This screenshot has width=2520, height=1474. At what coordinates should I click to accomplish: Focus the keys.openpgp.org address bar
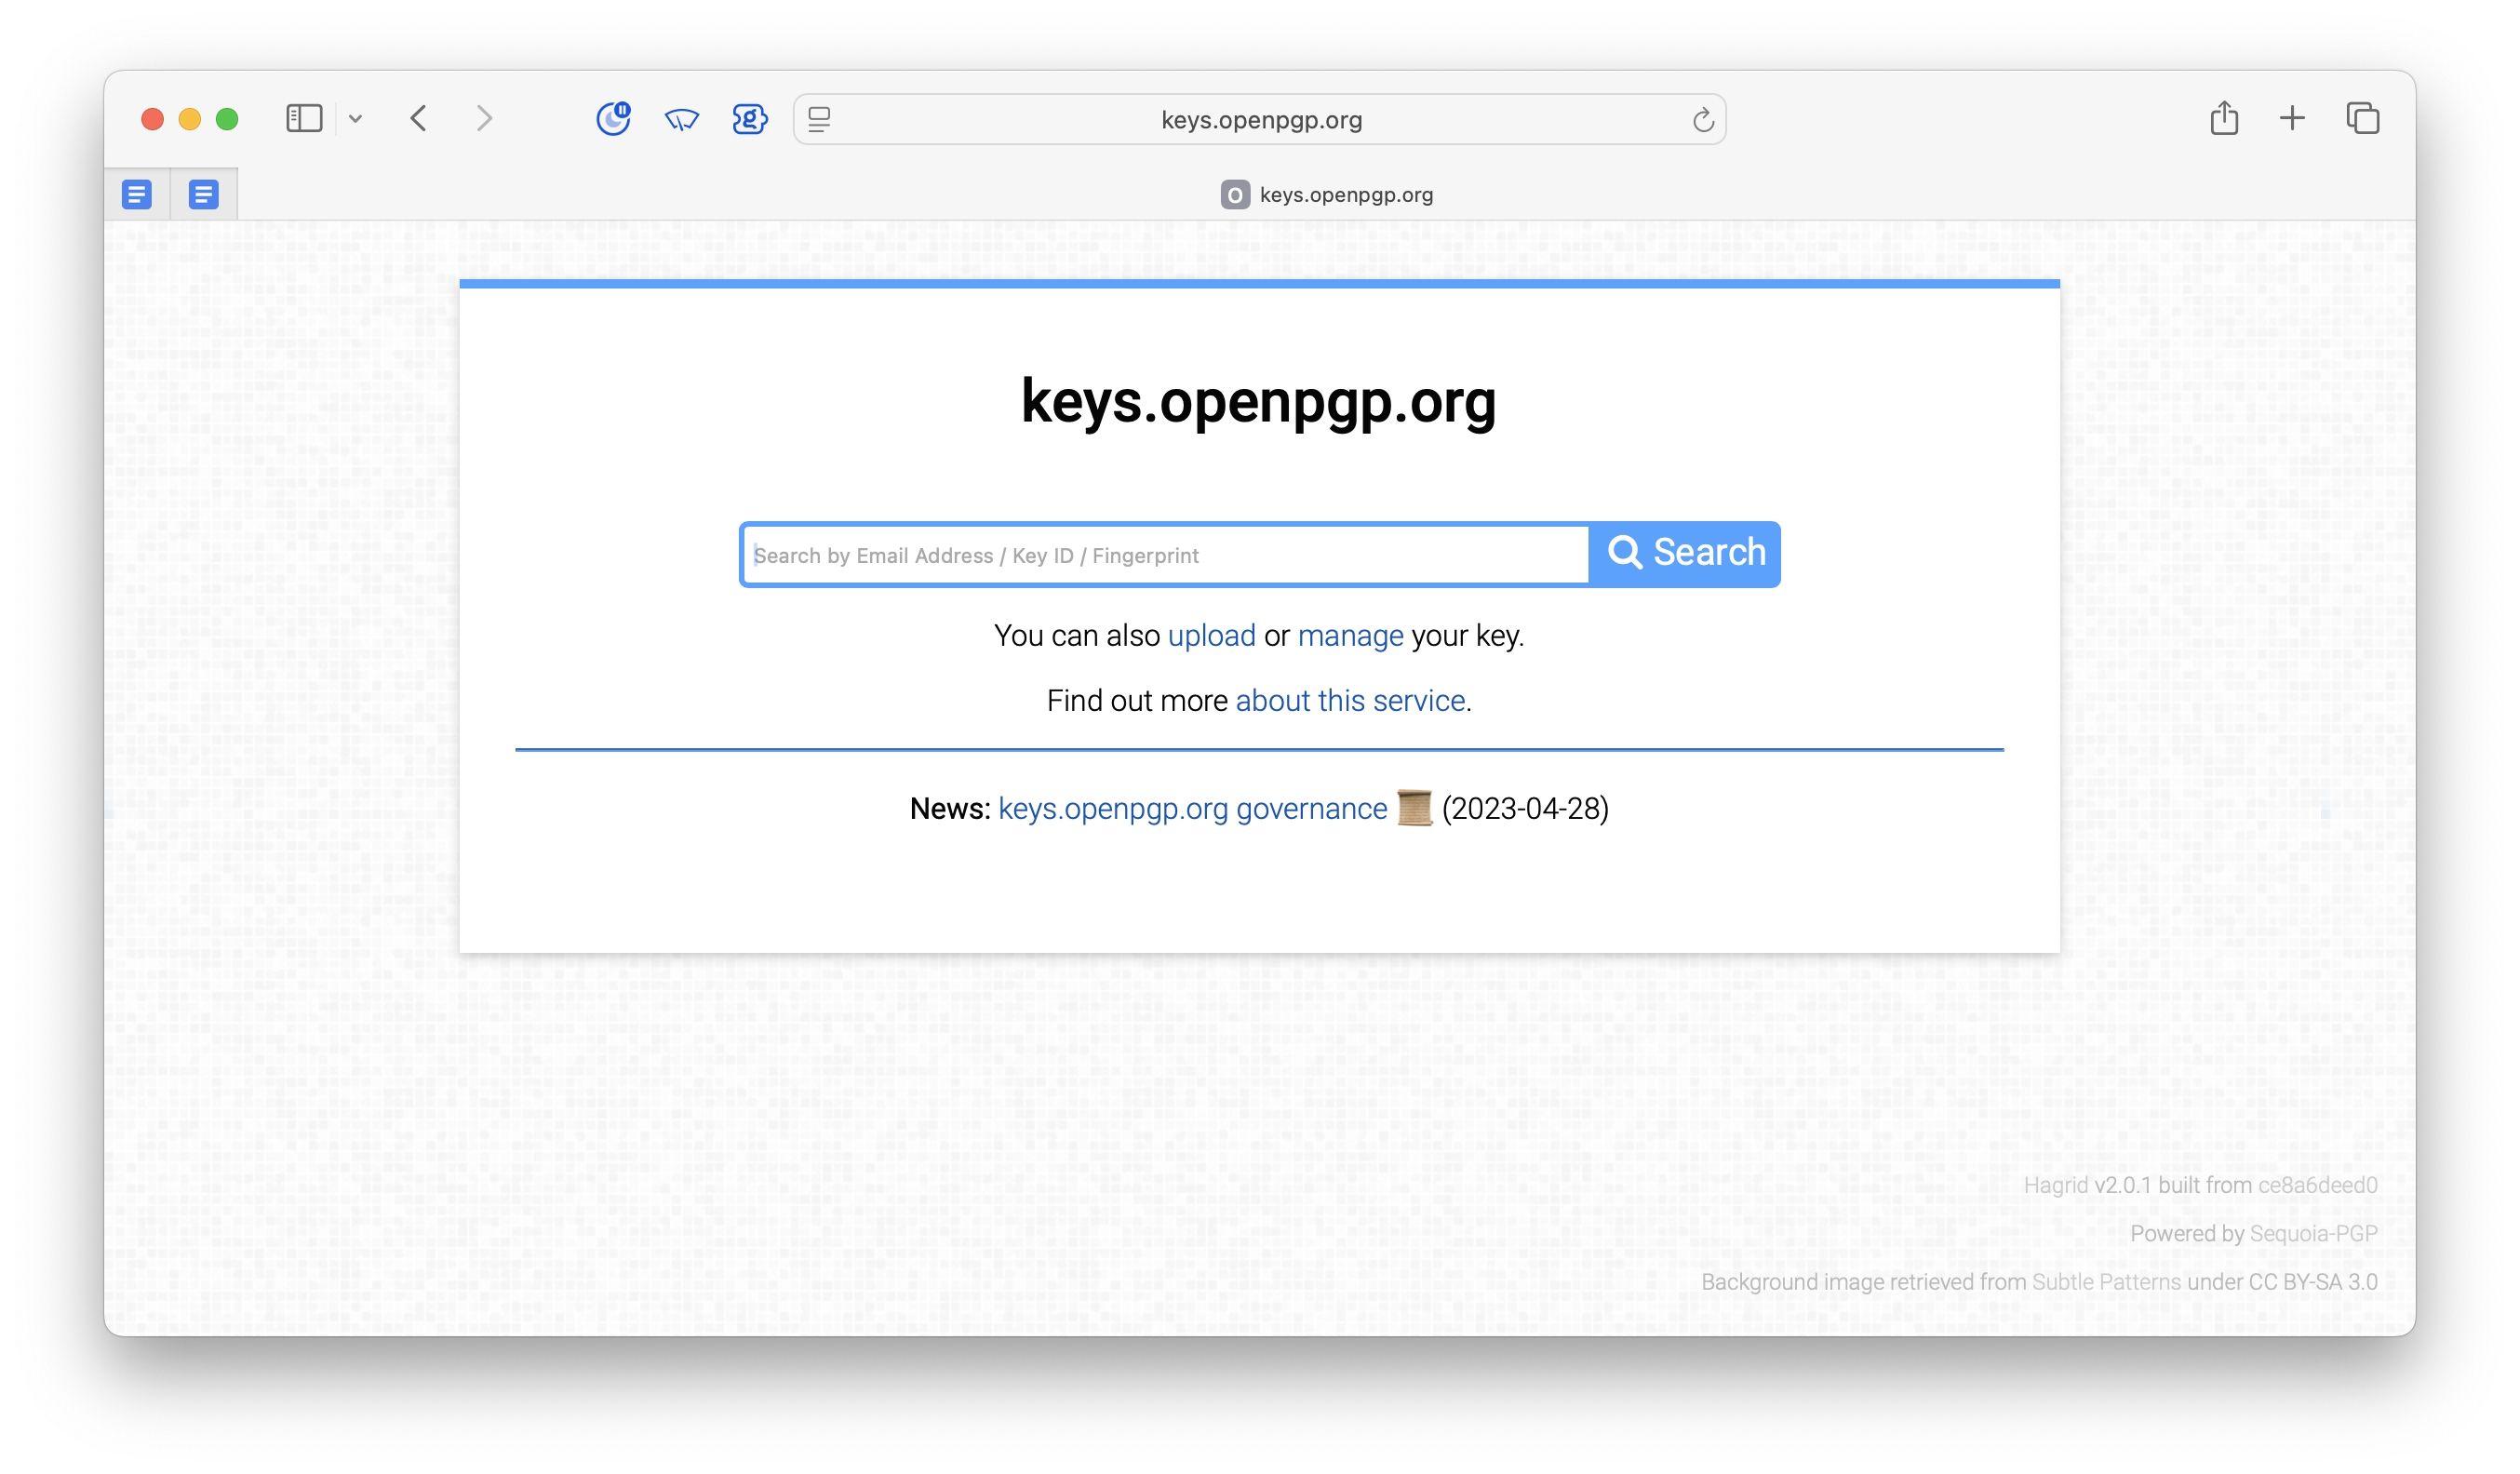(x=1260, y=120)
